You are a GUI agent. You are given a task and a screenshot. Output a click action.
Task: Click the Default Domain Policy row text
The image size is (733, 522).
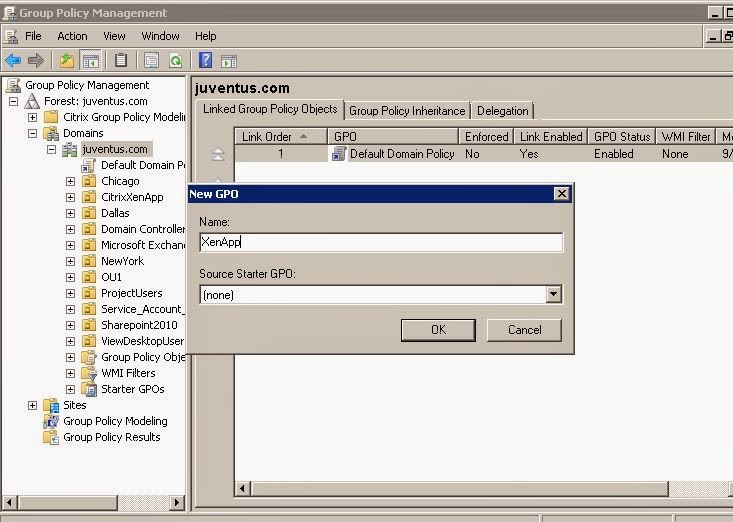402,154
